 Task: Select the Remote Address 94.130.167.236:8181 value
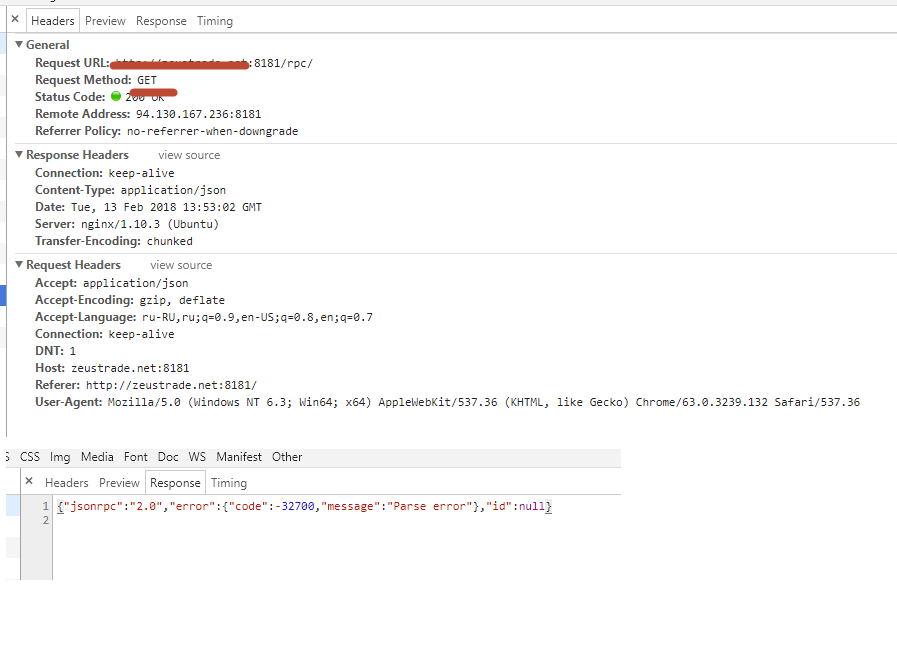tap(199, 114)
